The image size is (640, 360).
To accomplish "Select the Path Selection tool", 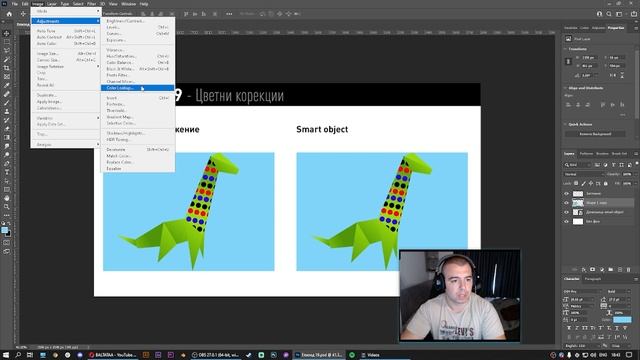I will [x=7, y=181].
